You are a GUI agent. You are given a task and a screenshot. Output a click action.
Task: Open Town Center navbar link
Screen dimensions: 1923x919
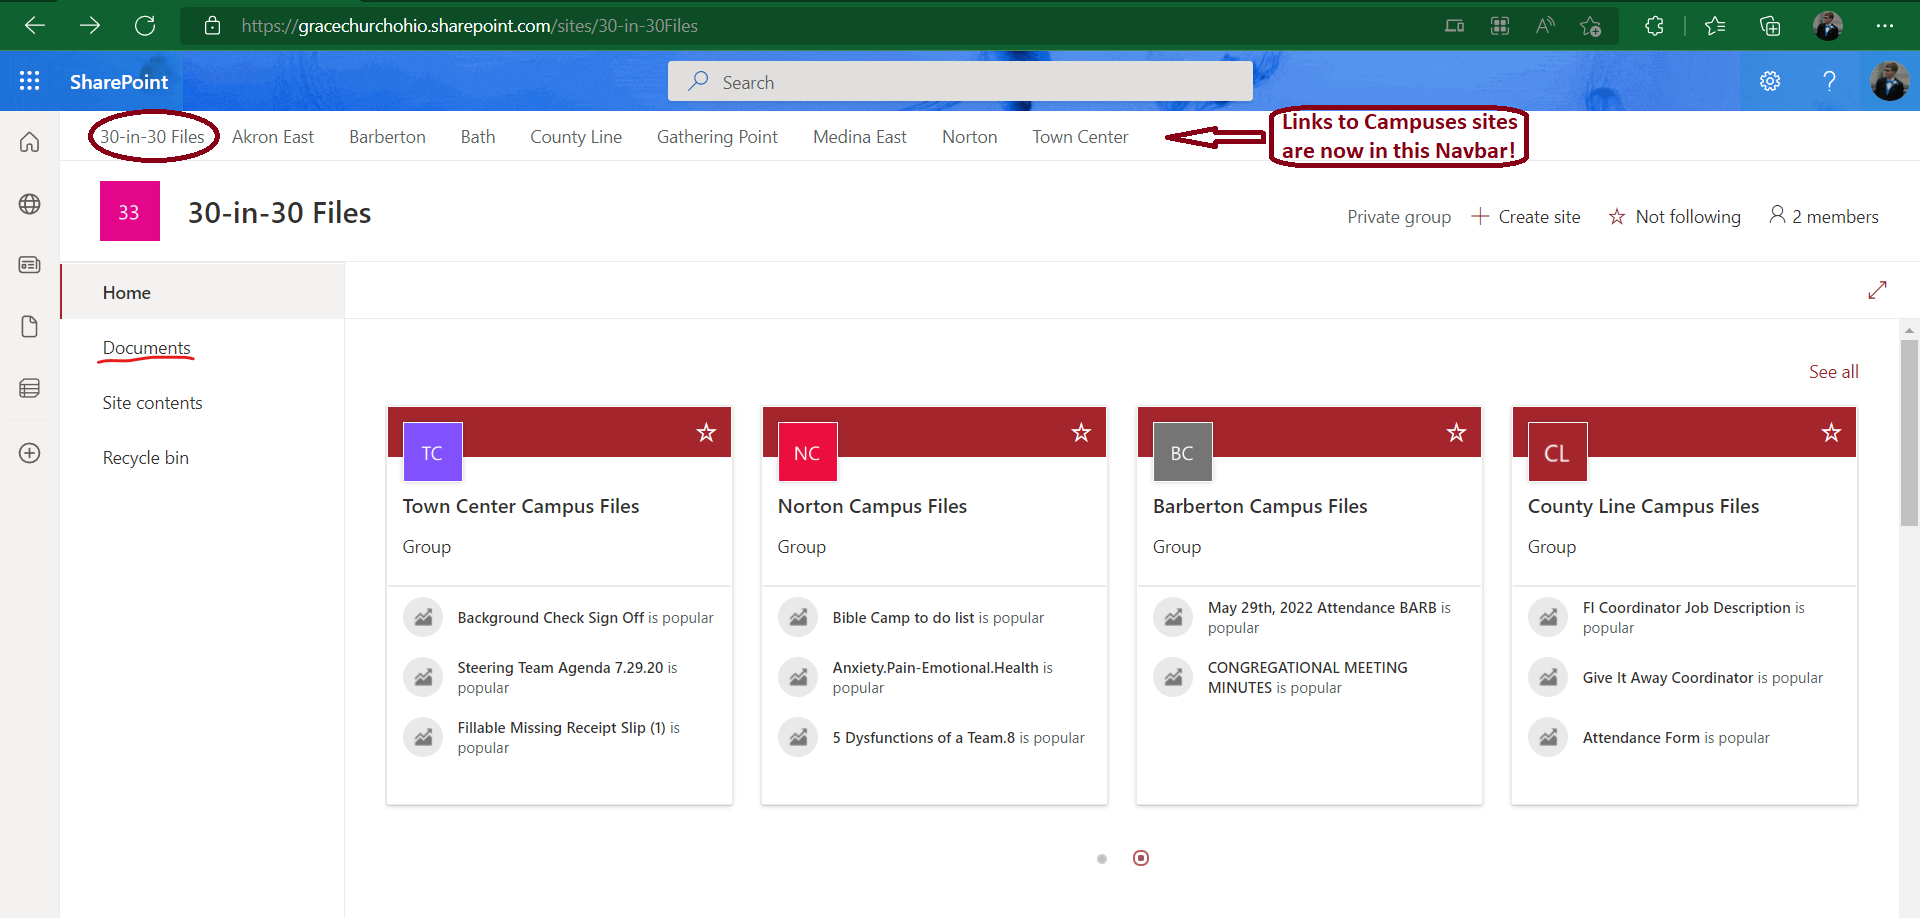pos(1080,137)
